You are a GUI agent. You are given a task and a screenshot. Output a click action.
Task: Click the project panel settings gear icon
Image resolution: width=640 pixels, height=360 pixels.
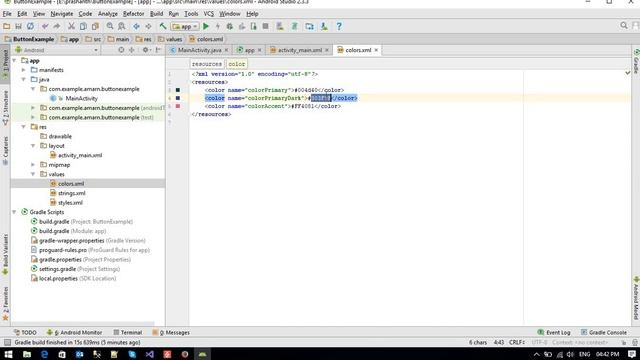[x=146, y=50]
